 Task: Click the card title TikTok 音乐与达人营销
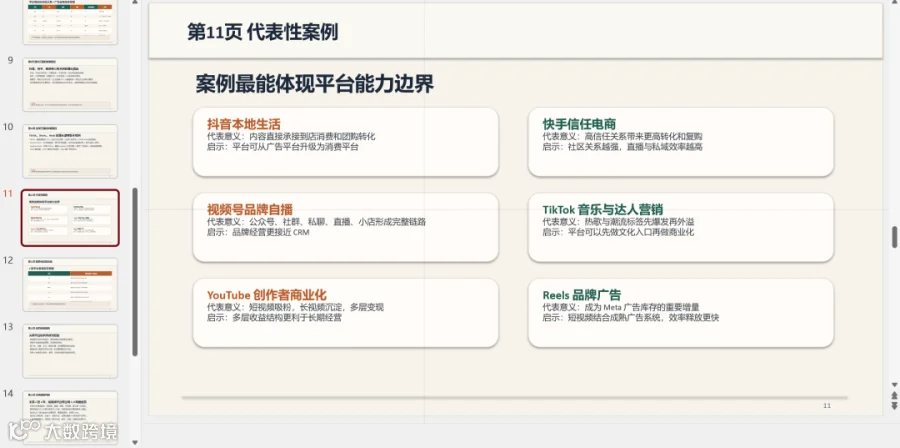[x=603, y=209]
